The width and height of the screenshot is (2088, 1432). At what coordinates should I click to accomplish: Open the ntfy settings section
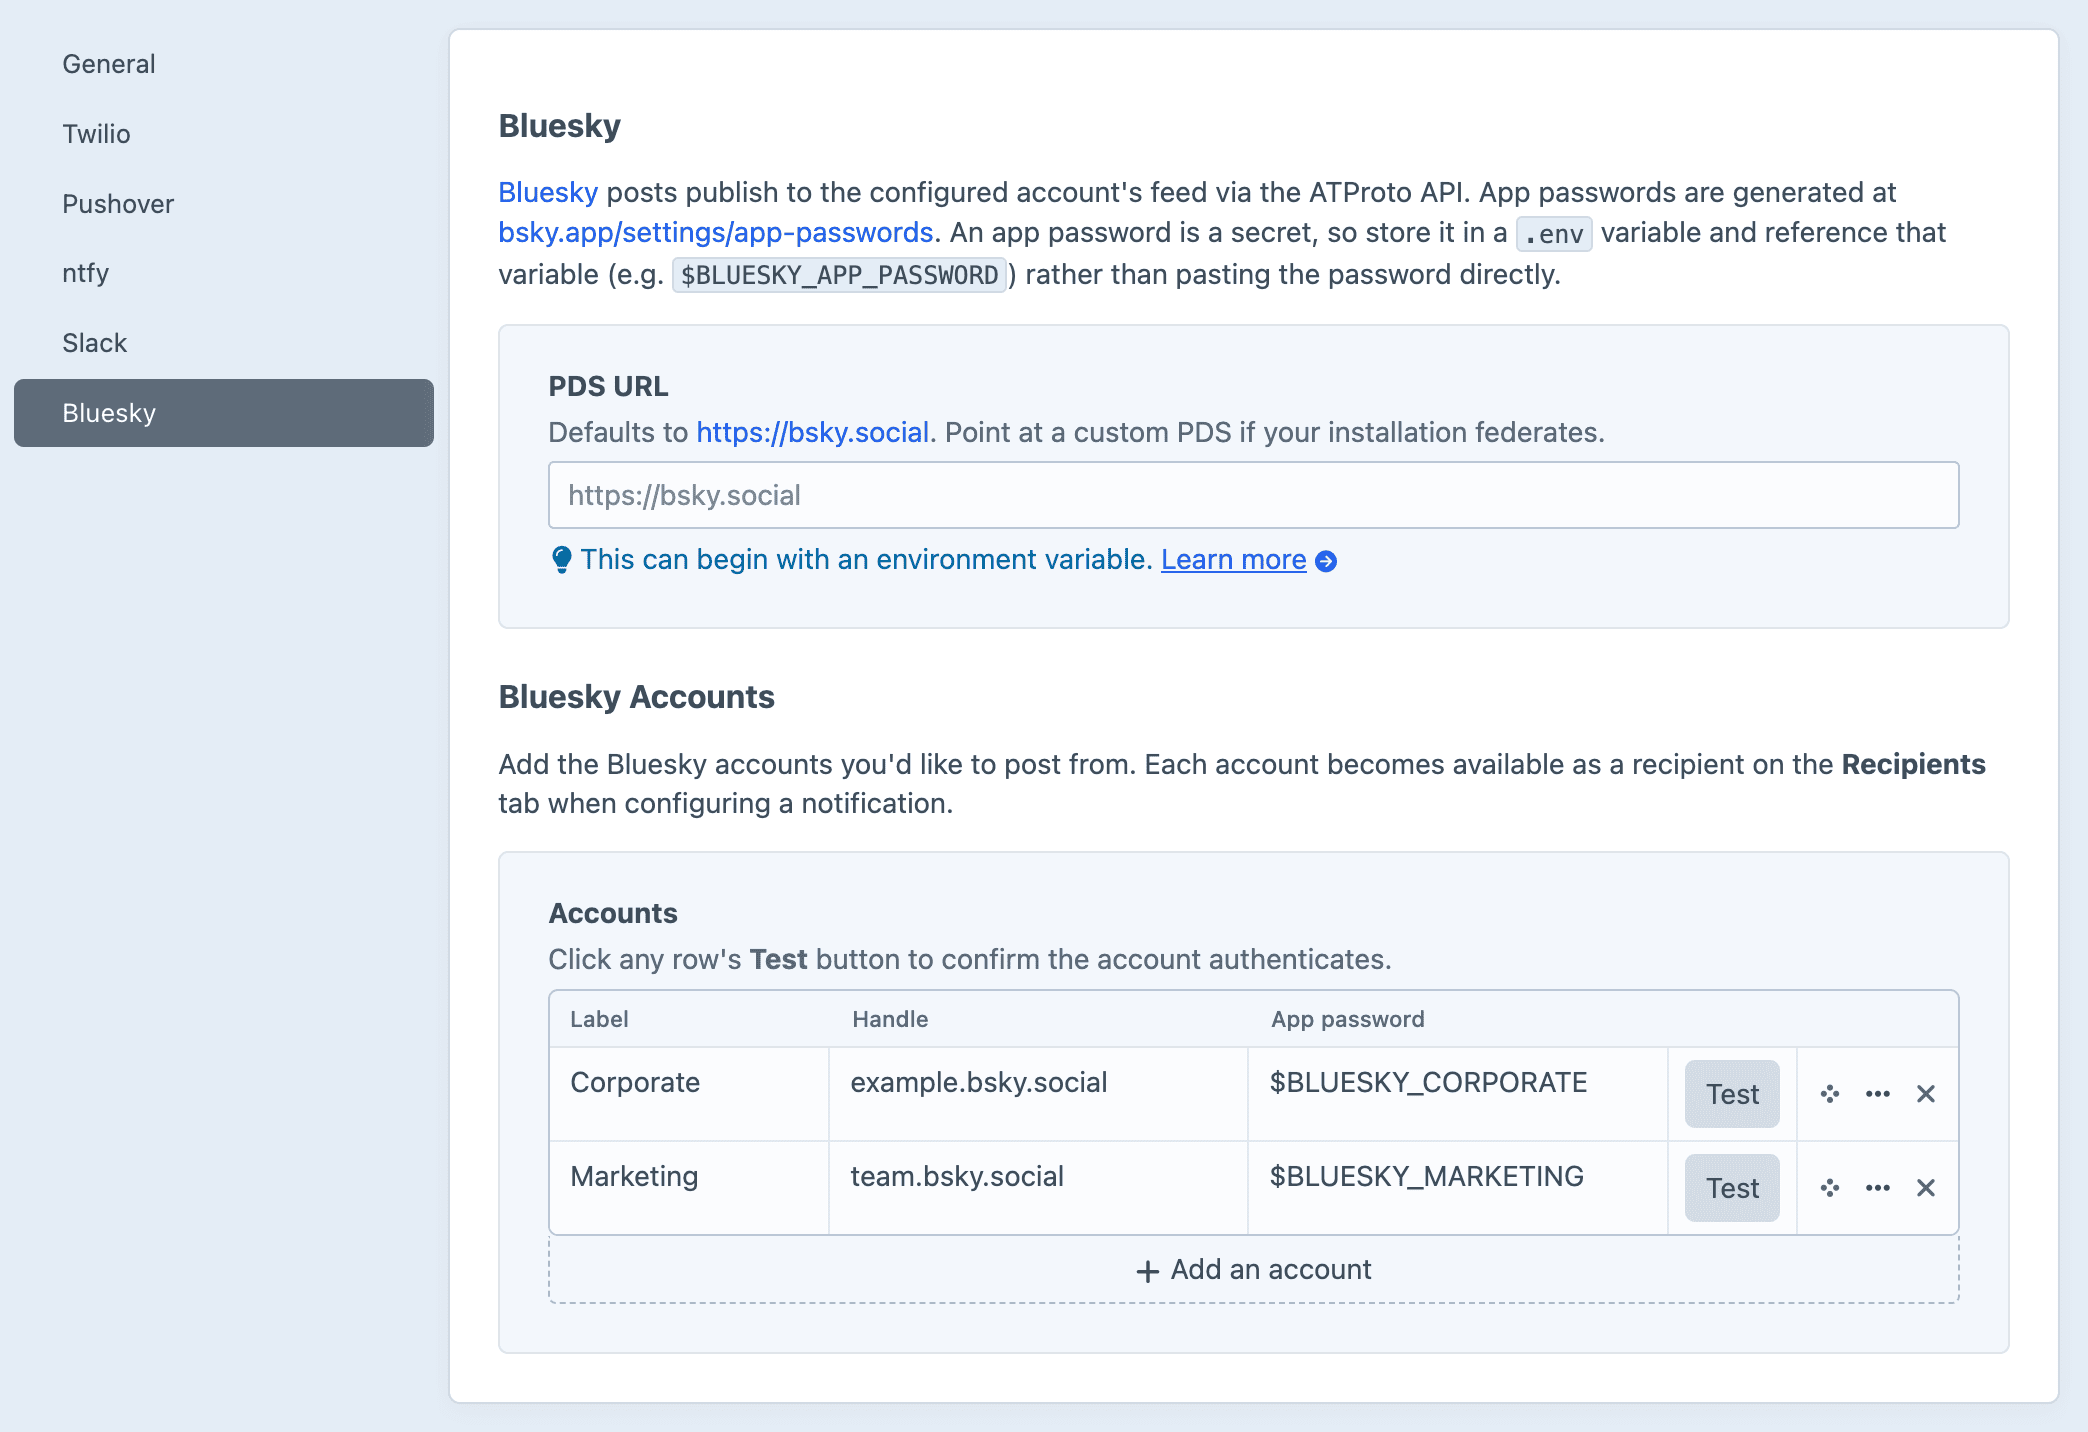224,273
